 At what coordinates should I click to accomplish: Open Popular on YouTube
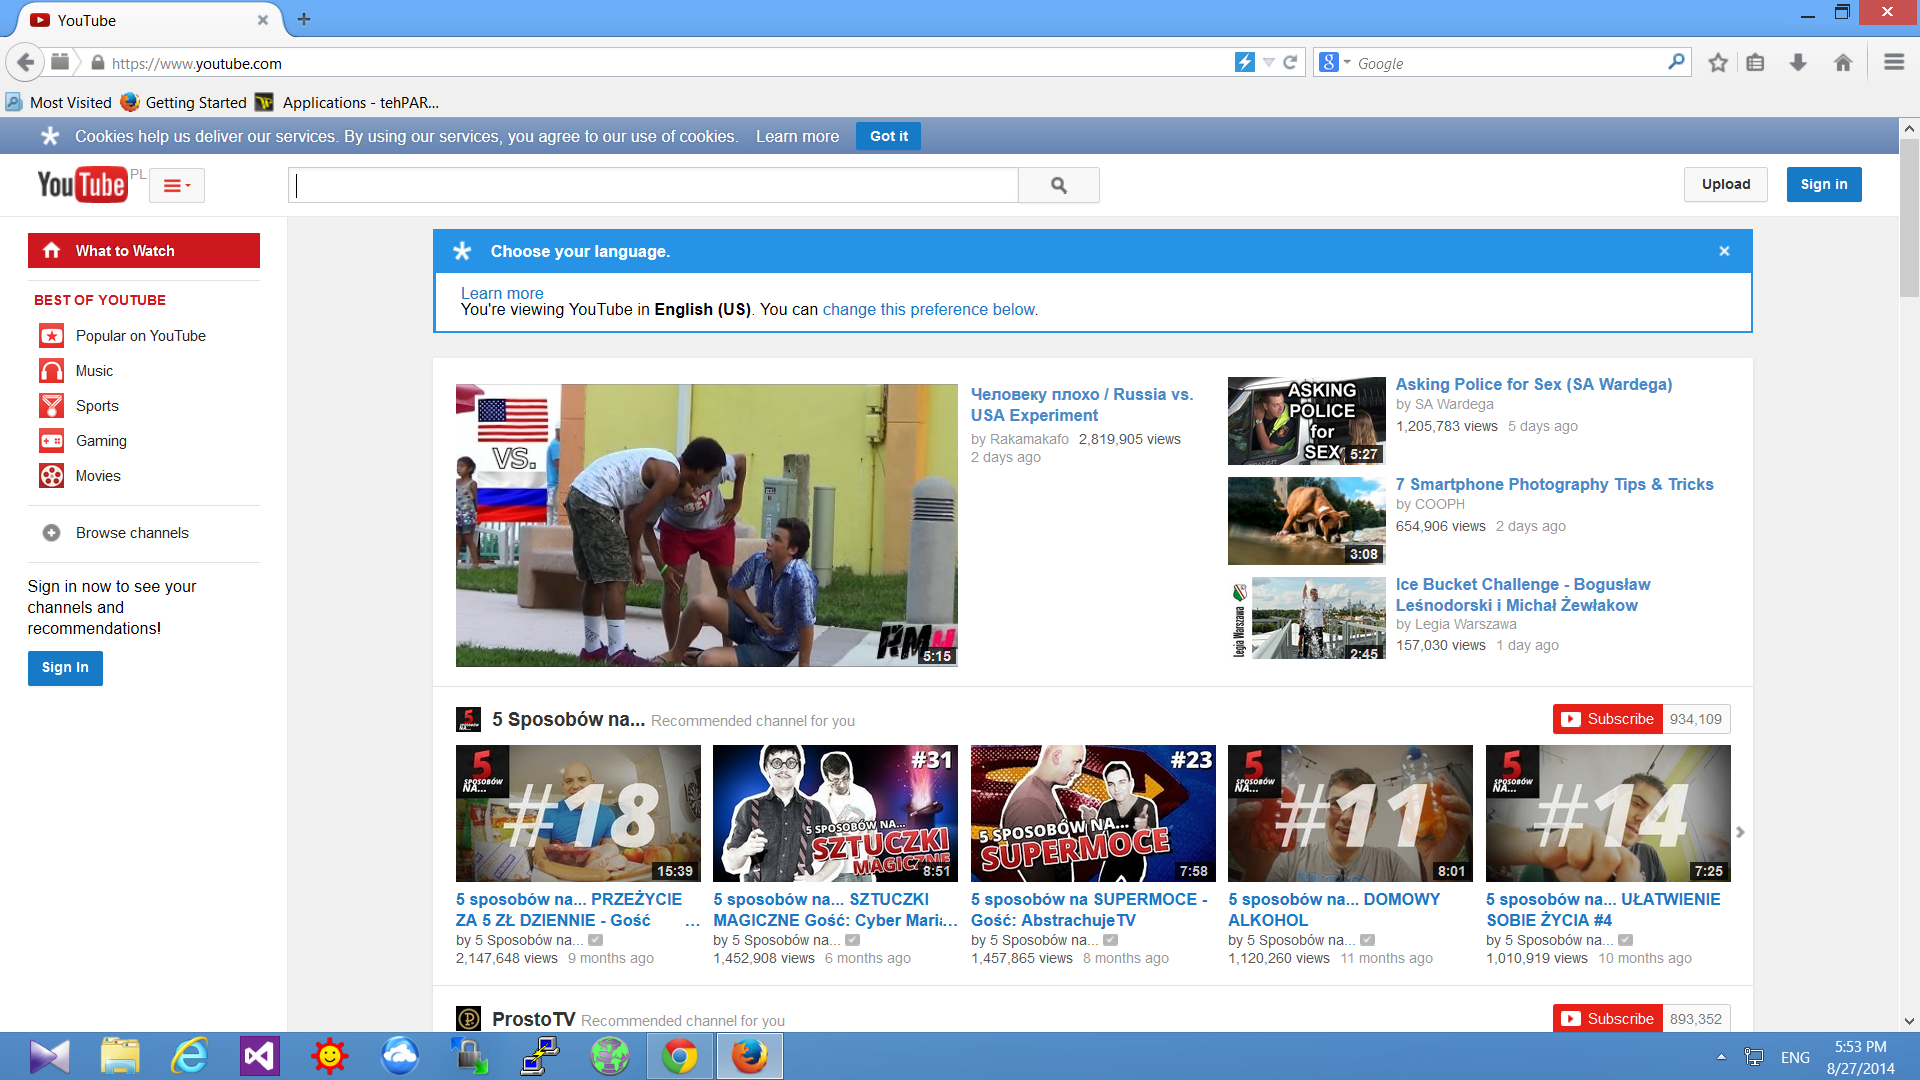point(141,336)
